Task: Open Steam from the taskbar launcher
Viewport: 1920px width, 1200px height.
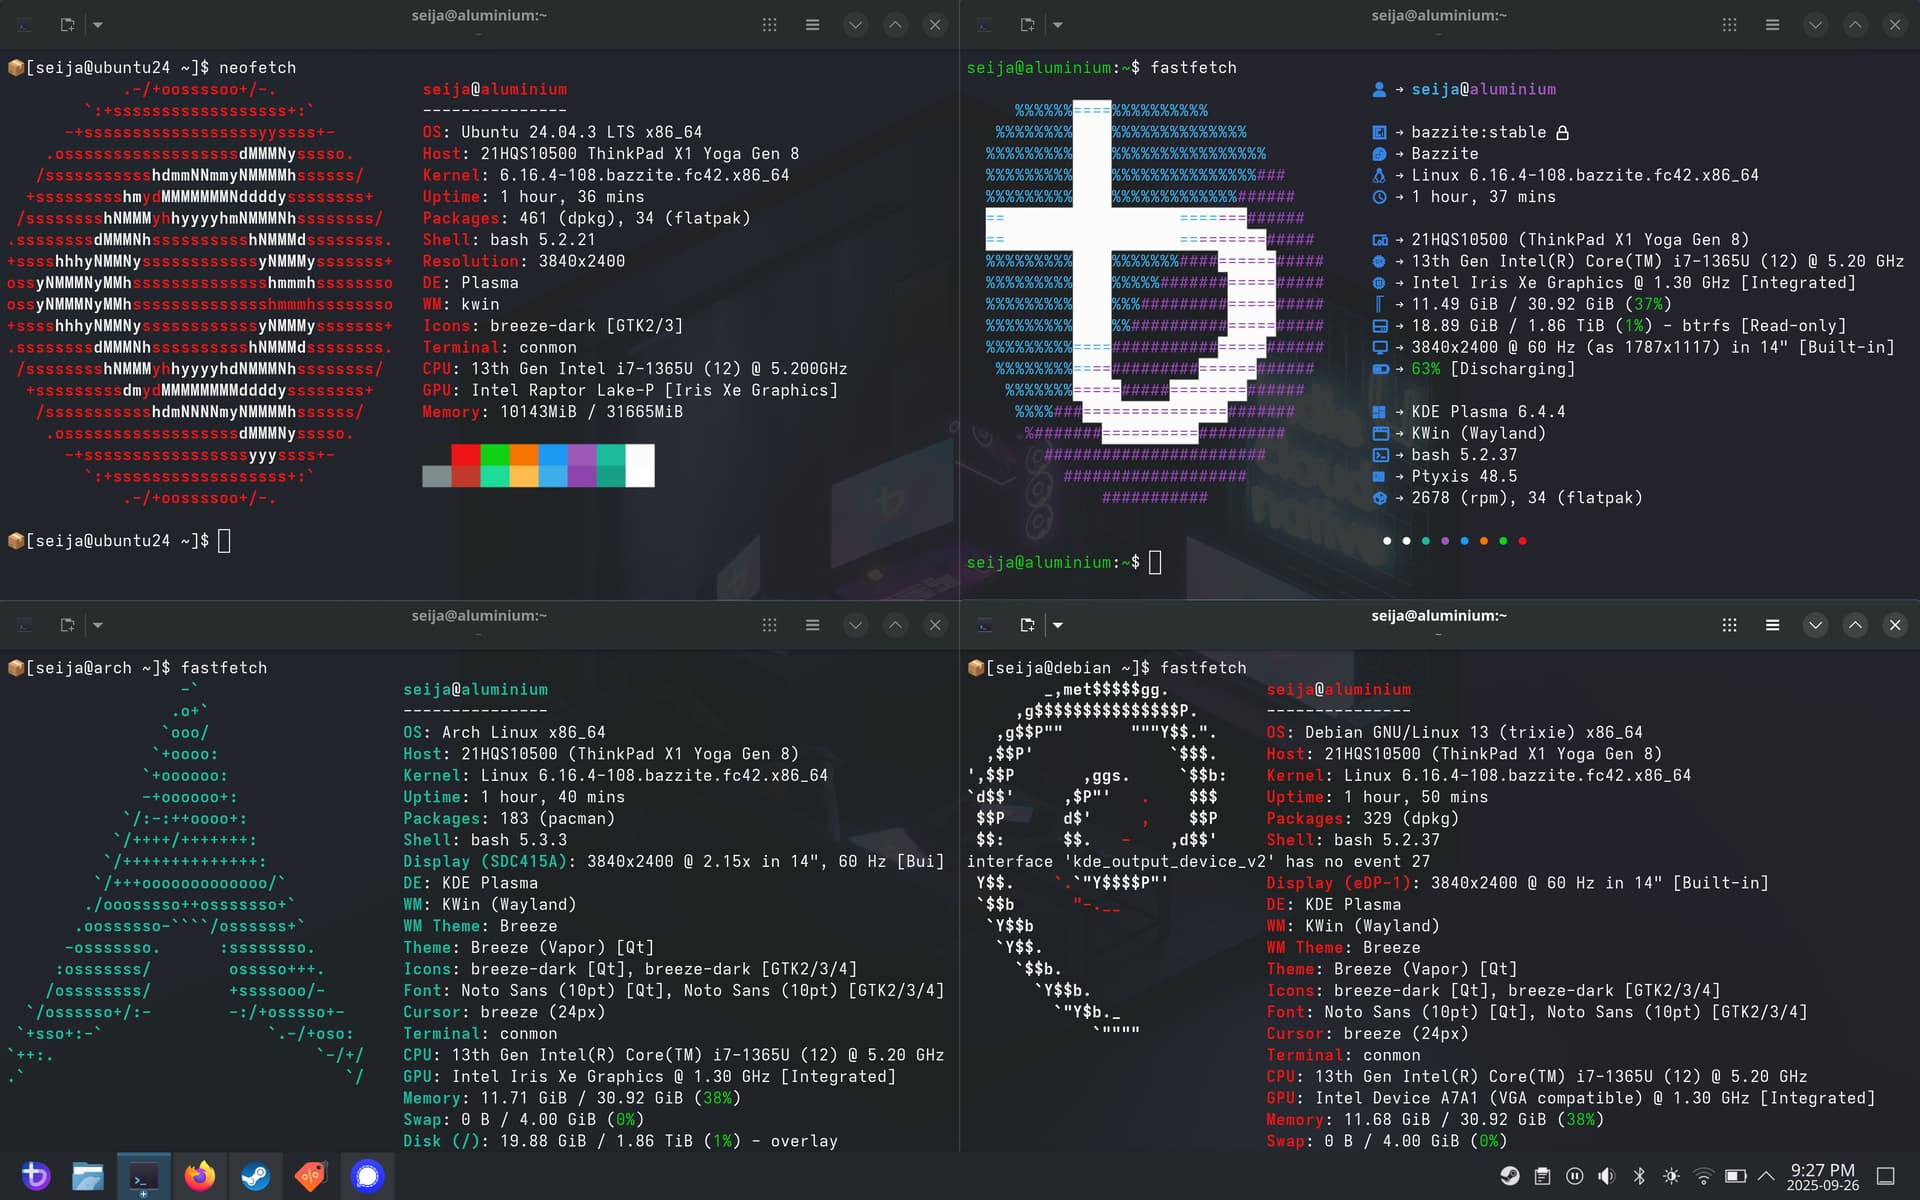Action: coord(255,1176)
